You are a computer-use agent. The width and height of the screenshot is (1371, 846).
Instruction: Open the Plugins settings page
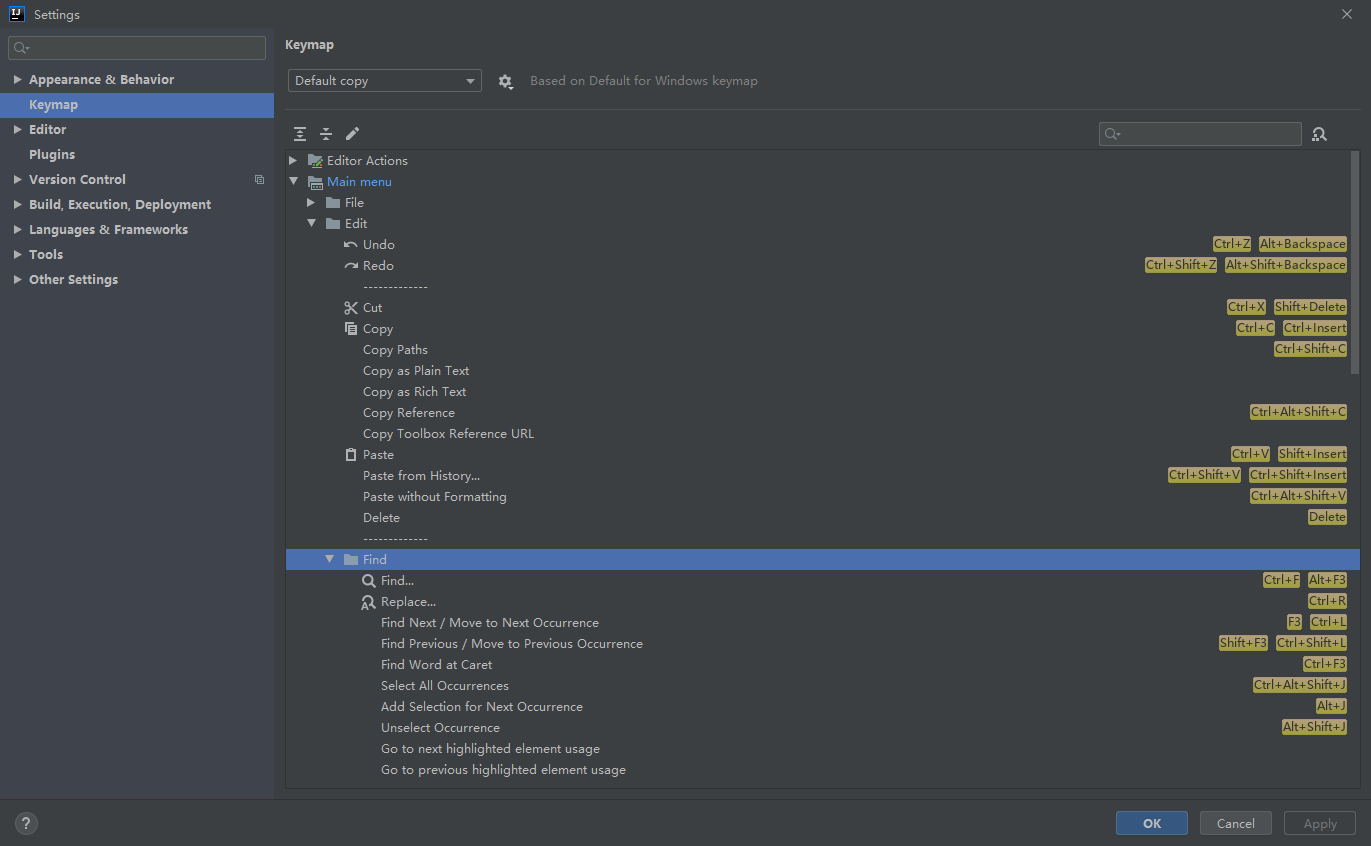(52, 155)
